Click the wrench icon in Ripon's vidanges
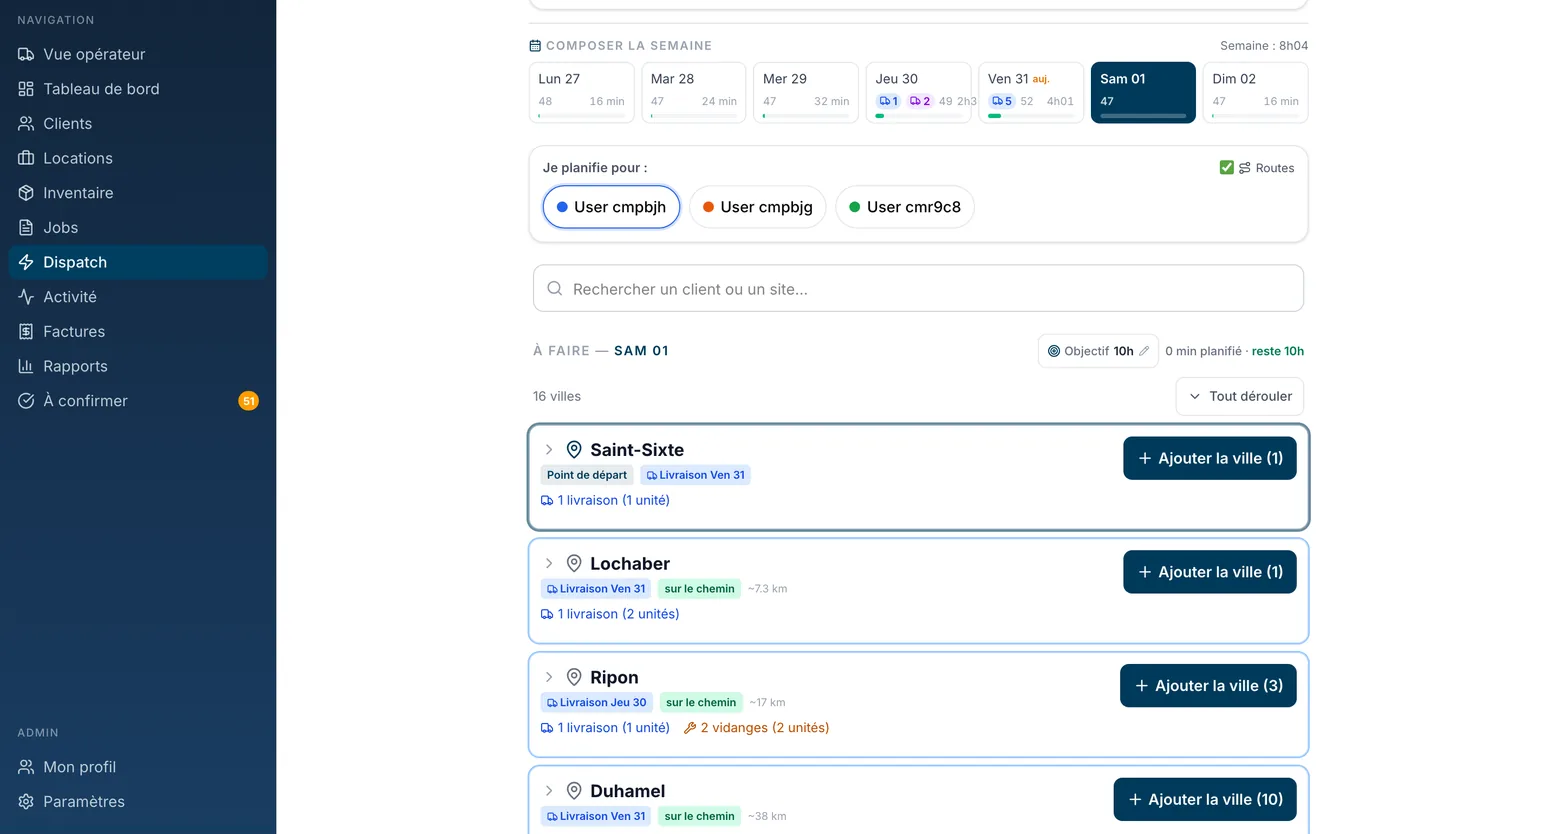The height and width of the screenshot is (834, 1560). click(x=690, y=728)
